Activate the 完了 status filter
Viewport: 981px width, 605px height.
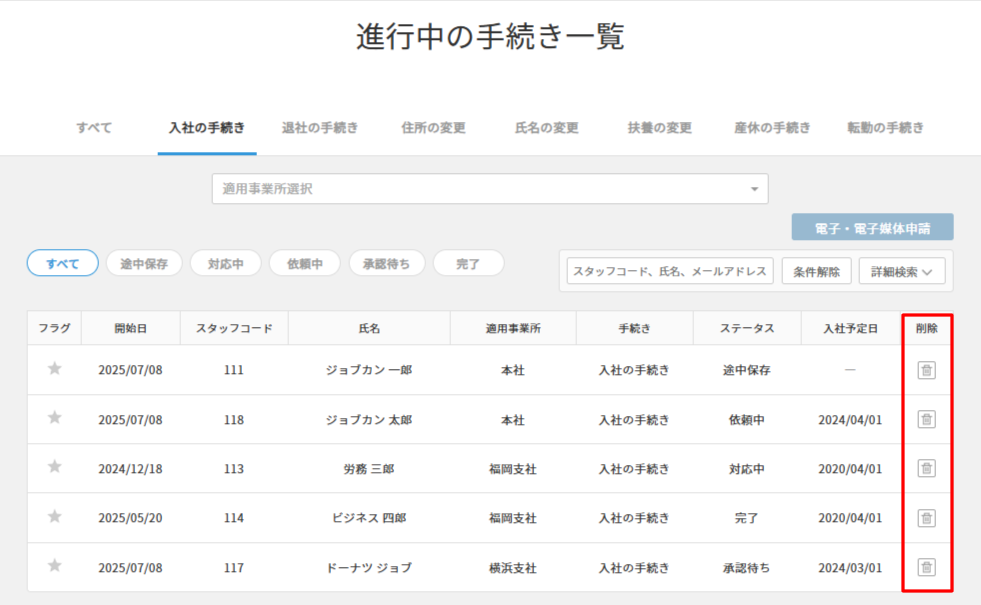point(468,262)
